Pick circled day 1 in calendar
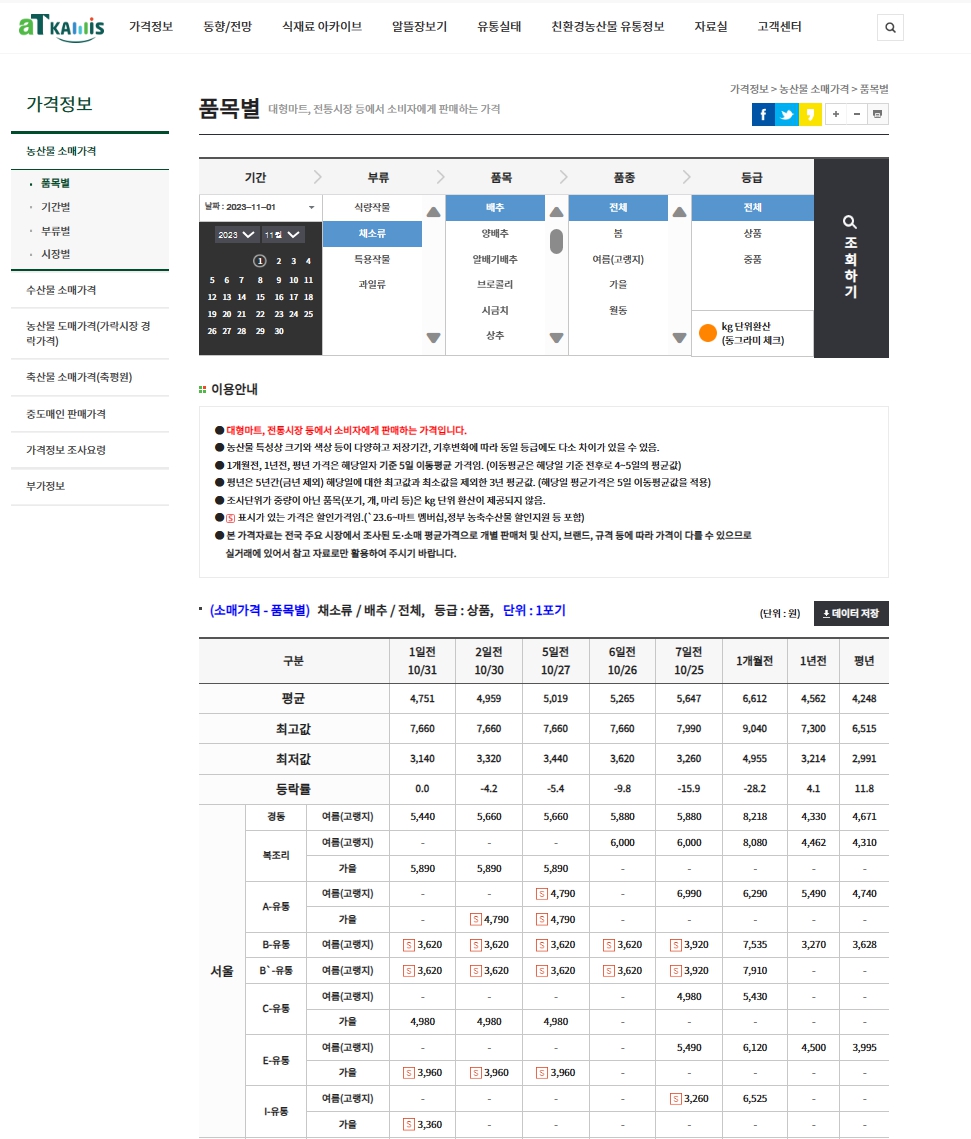The image size is (971, 1139). 260,261
